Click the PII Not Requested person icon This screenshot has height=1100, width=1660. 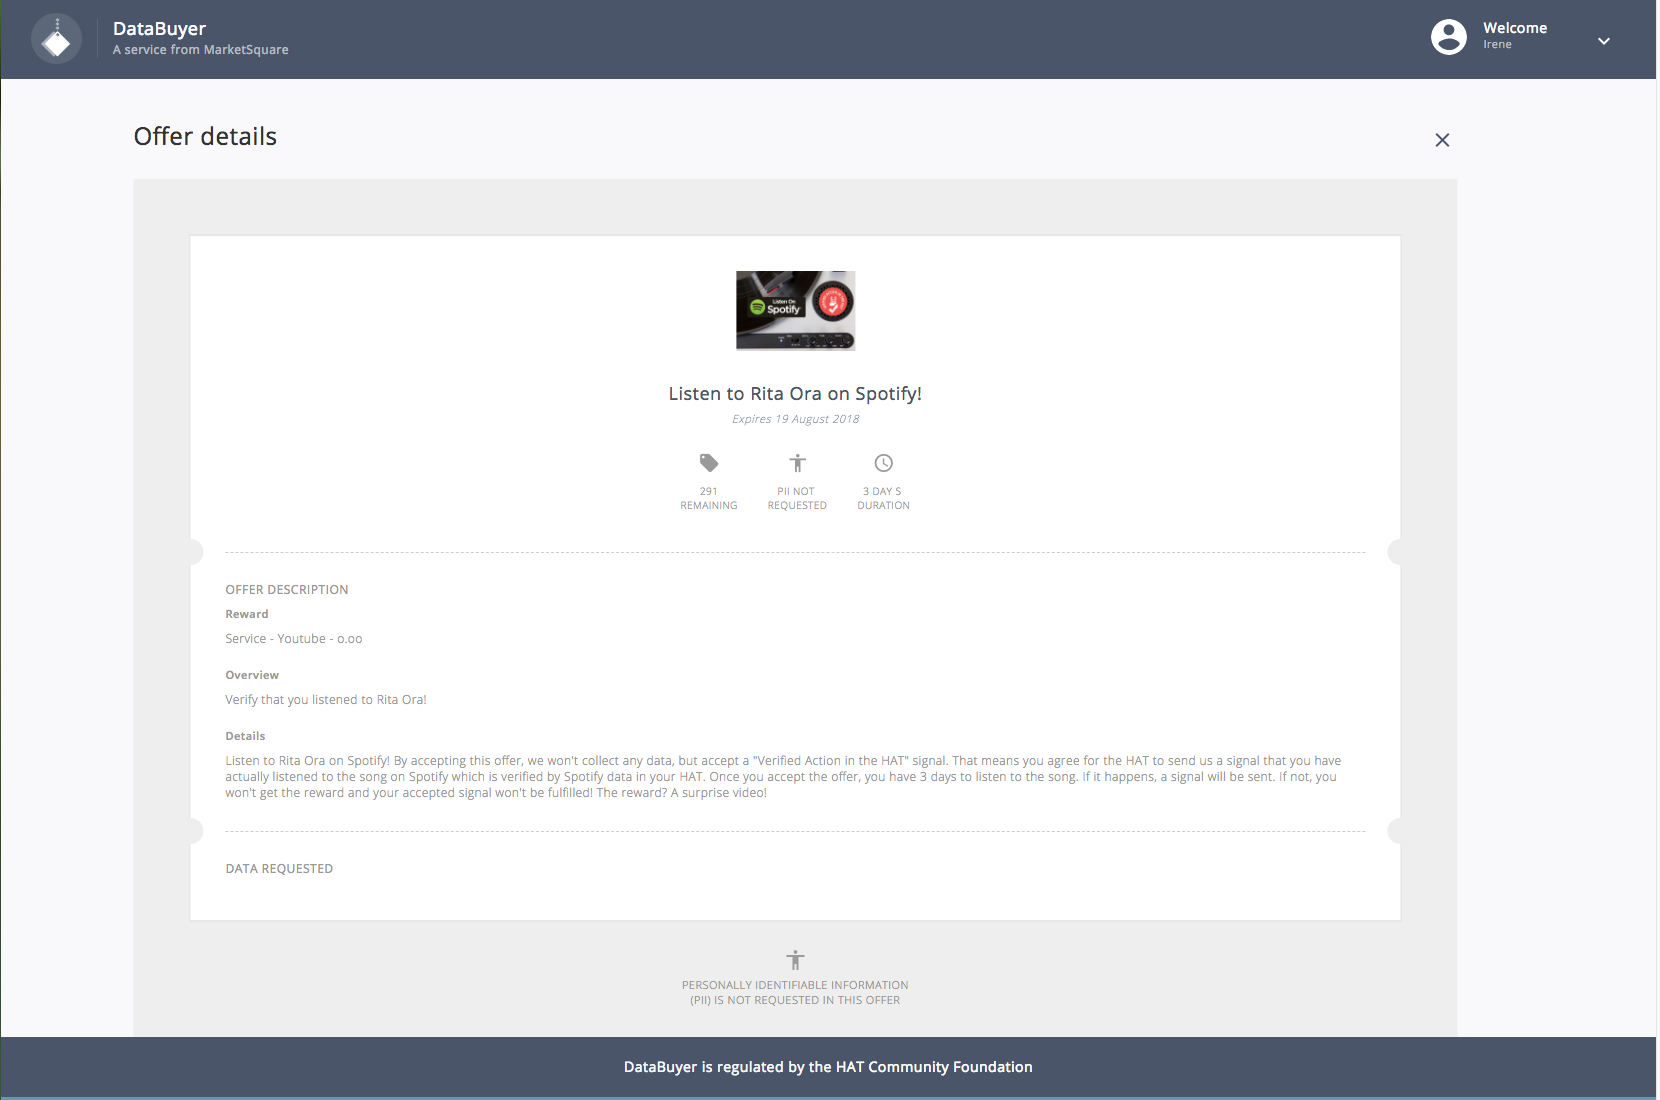tap(797, 463)
